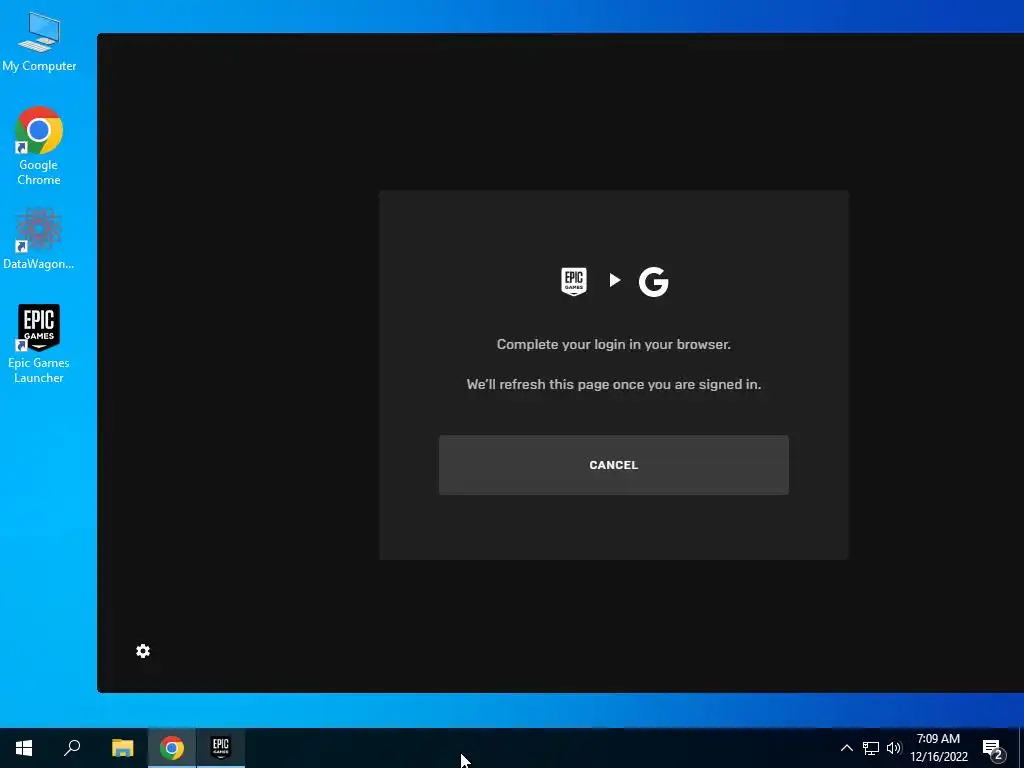Launch Google Chrome desktop shortcut
This screenshot has width=1024, height=768.
[x=39, y=146]
